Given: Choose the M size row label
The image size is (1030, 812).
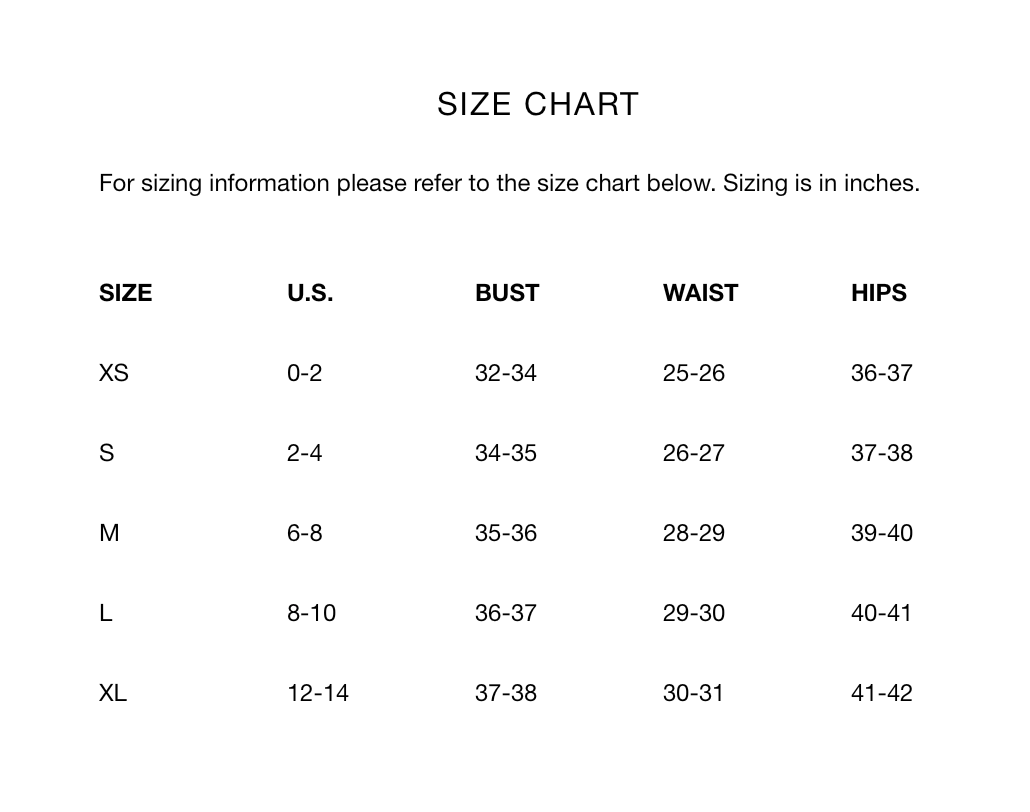Looking at the screenshot, I should click(109, 533).
